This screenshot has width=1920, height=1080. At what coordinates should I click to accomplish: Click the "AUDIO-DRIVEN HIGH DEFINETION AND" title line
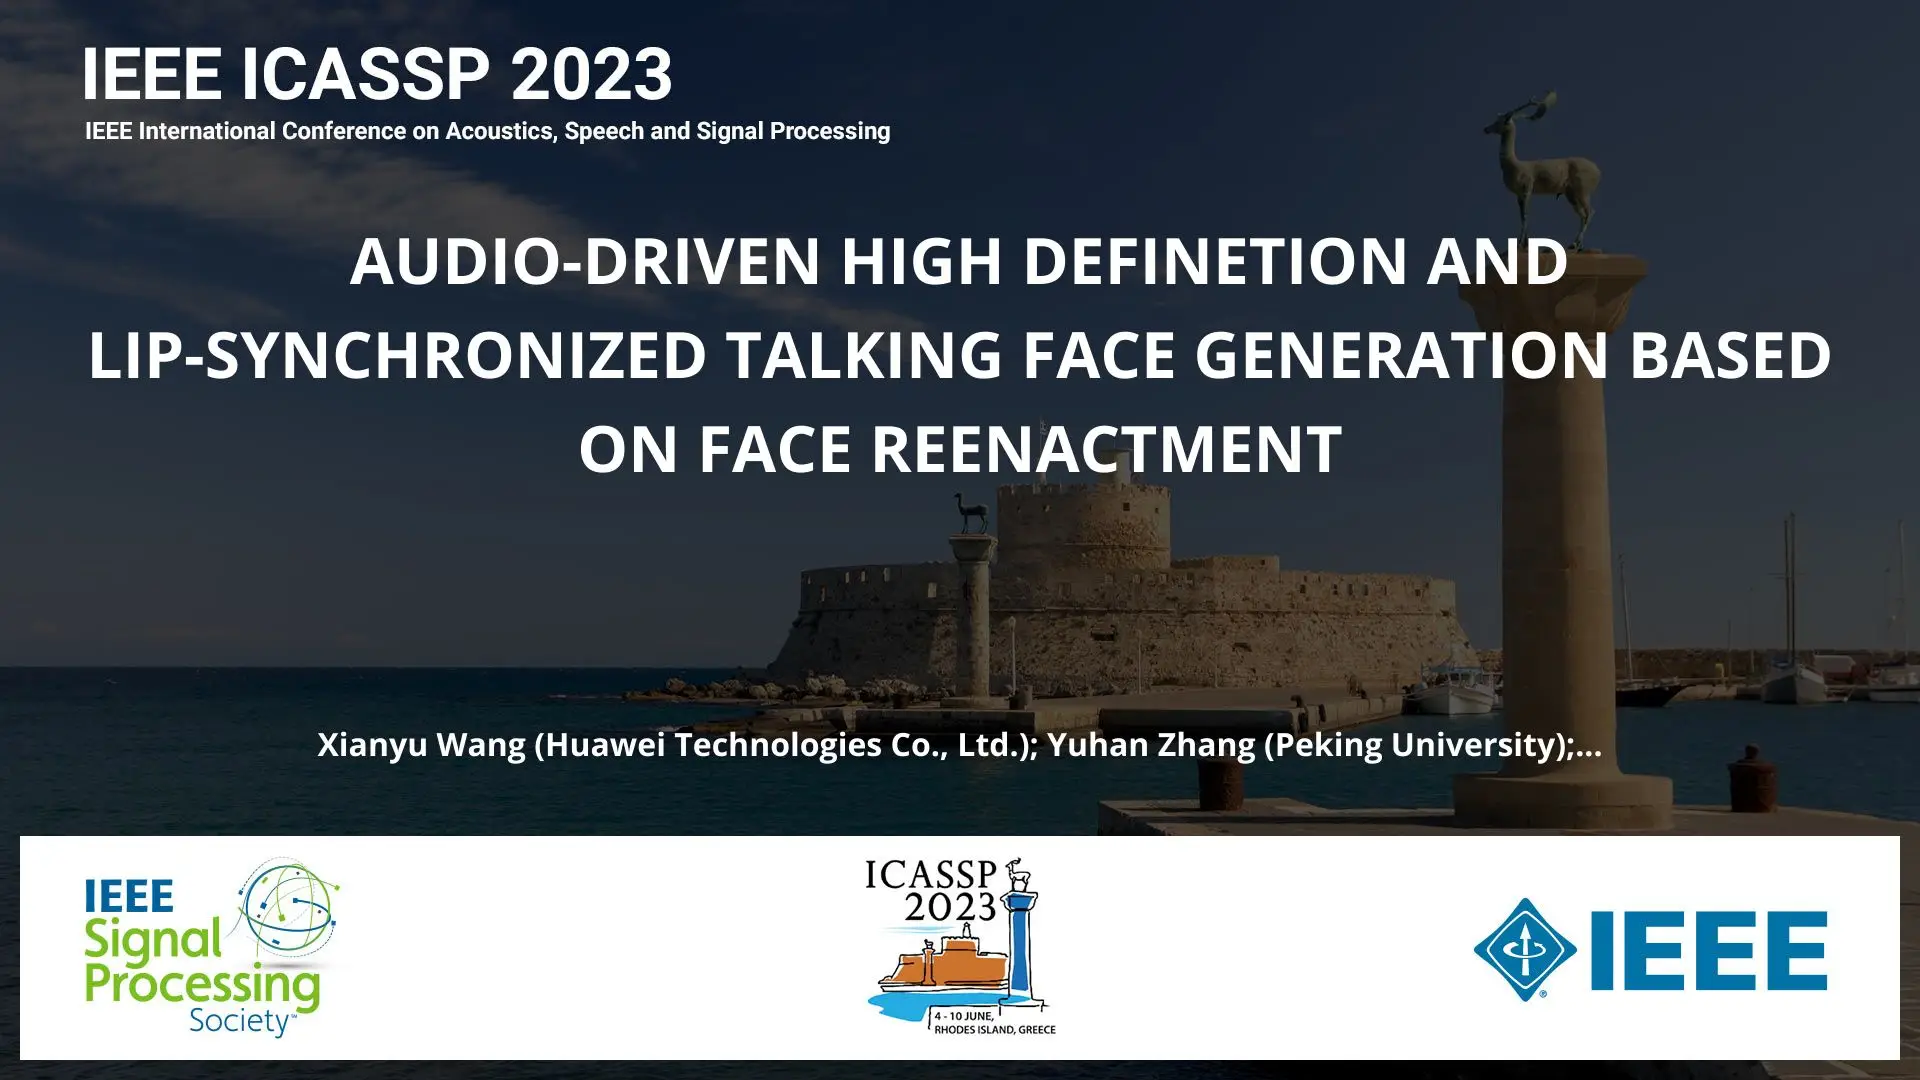959,261
